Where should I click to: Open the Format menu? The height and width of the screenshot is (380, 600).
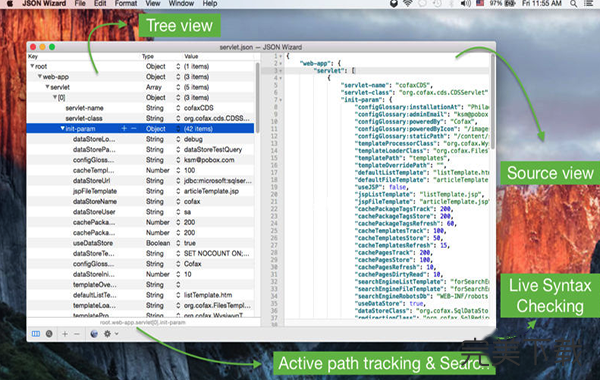tap(126, 3)
